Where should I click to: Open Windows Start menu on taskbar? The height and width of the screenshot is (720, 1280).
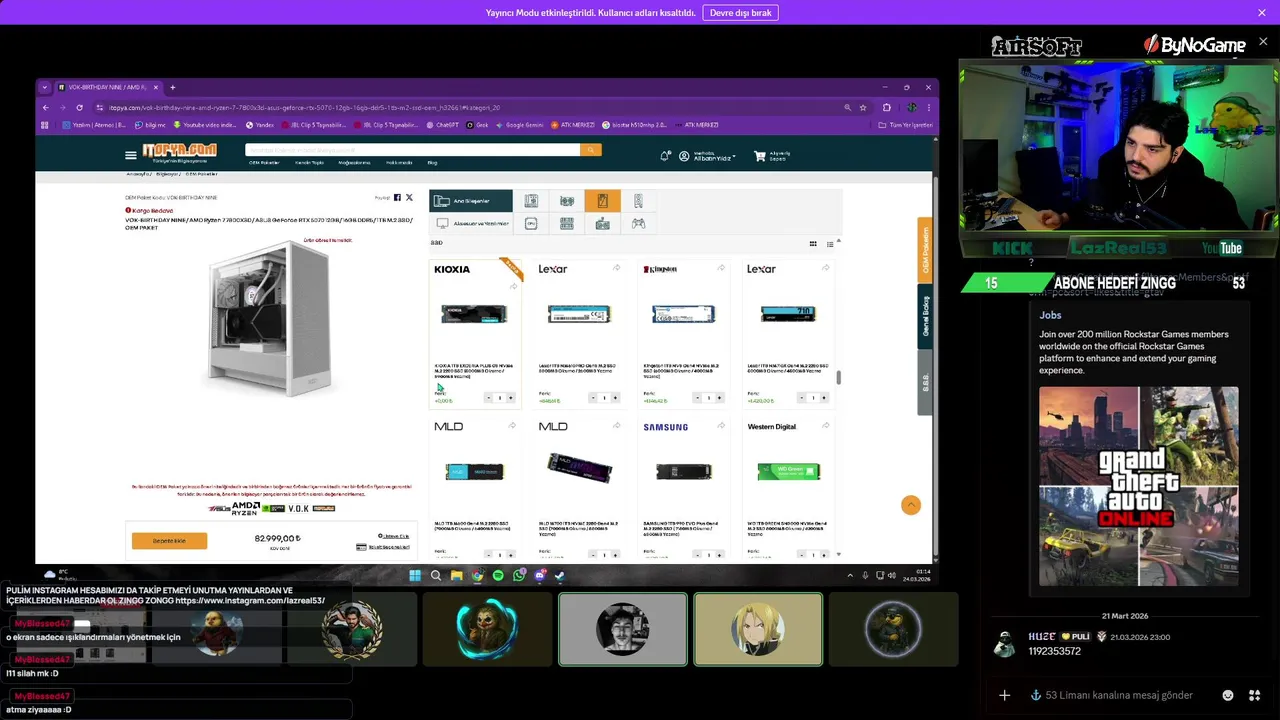(415, 575)
